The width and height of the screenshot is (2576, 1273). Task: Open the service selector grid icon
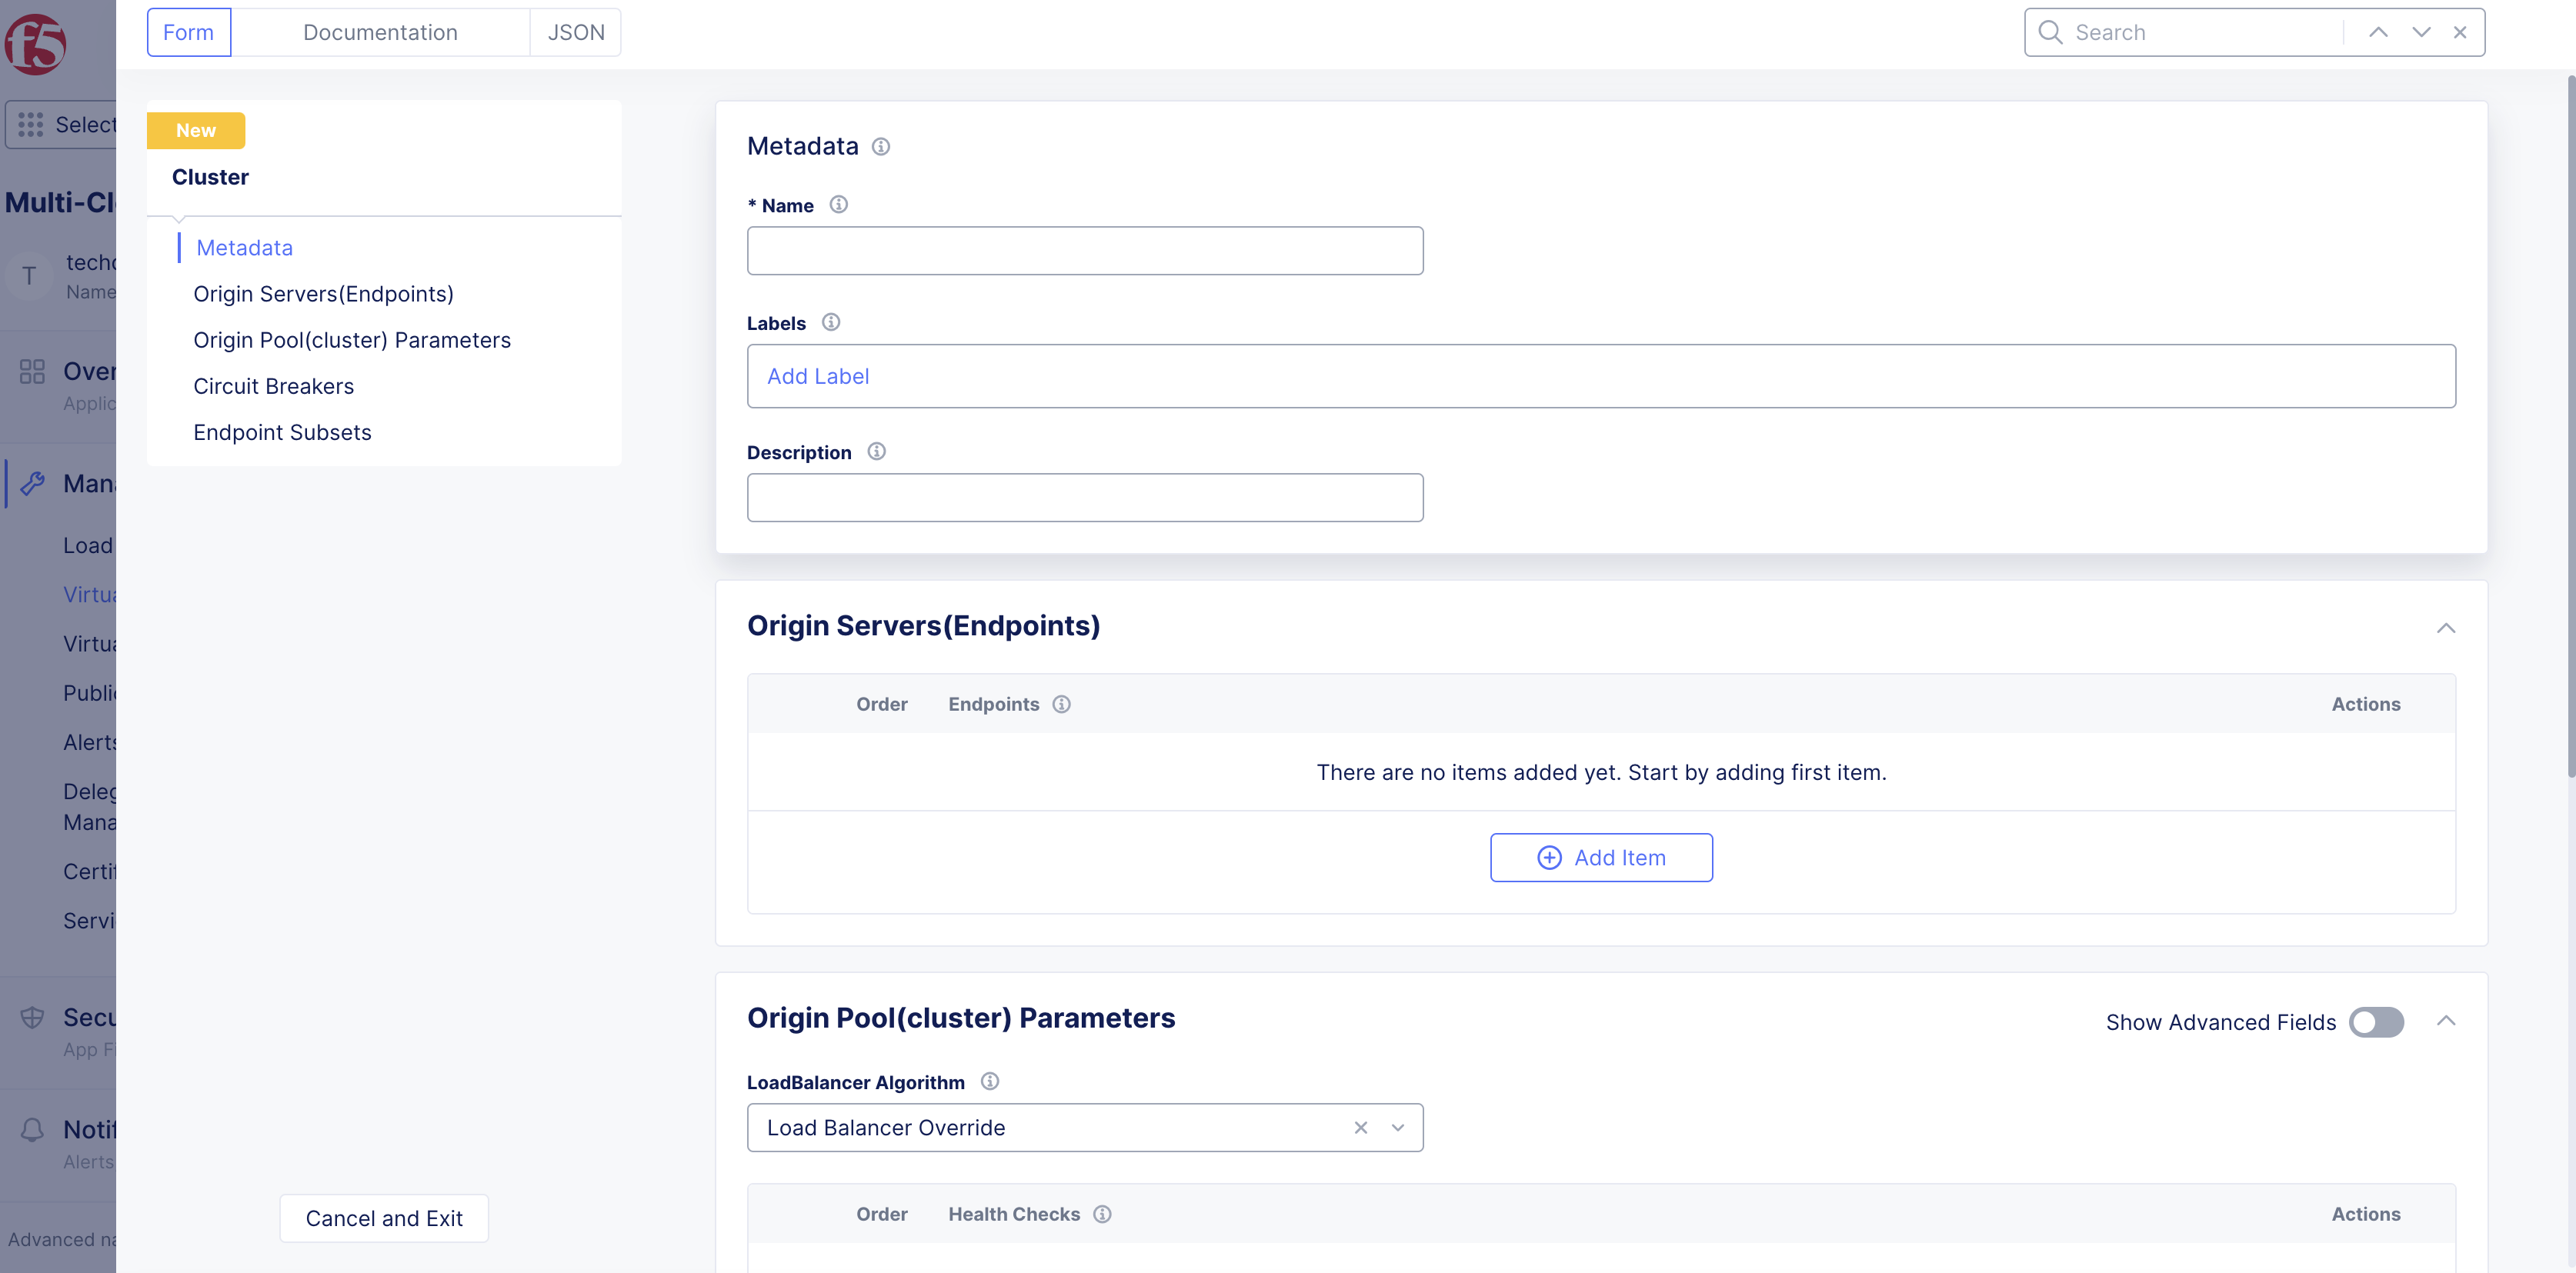(31, 124)
